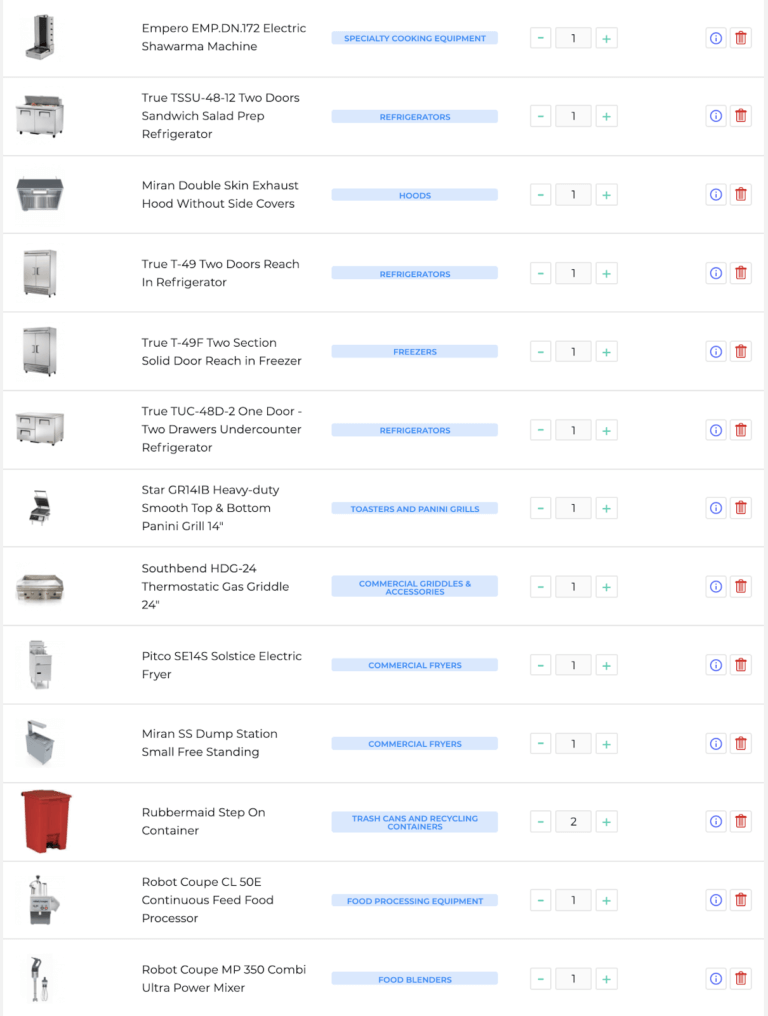
Task: View info for Southbend HDG-24 griddle
Action: click(716, 586)
